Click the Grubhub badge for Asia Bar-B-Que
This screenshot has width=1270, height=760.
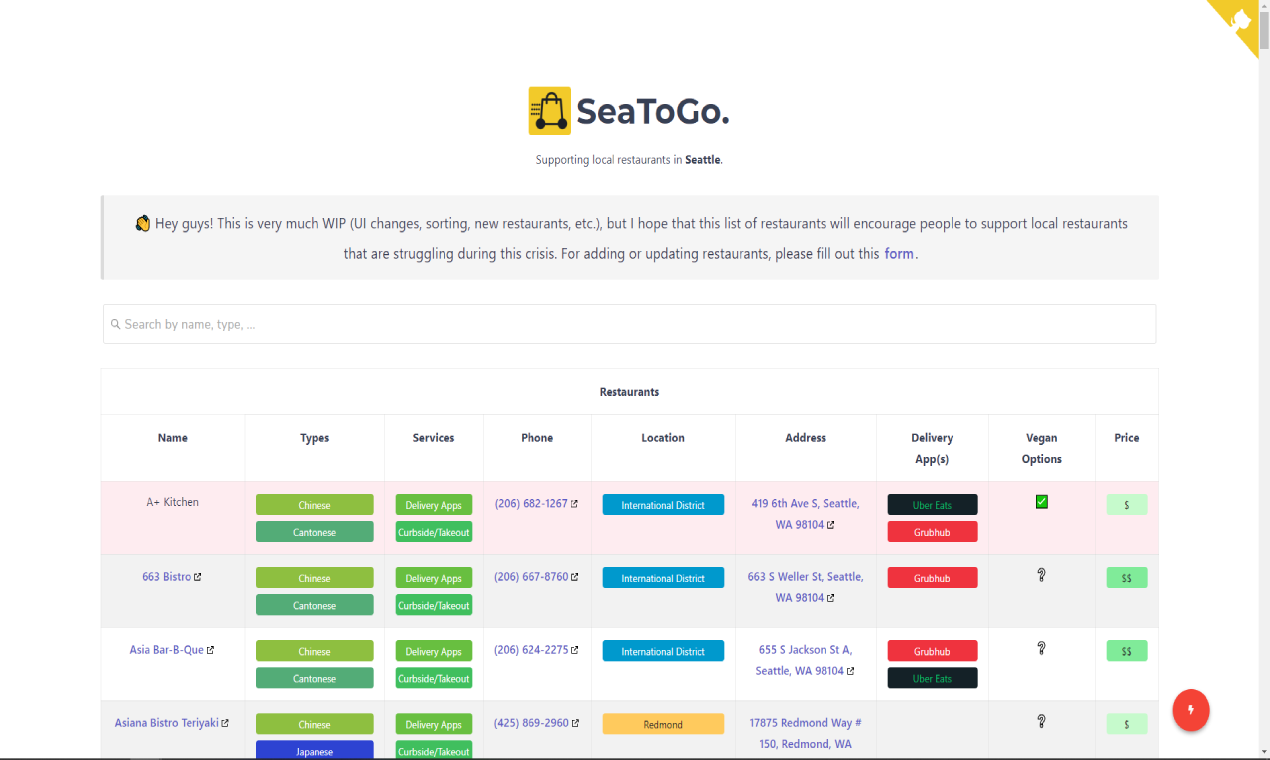point(931,650)
